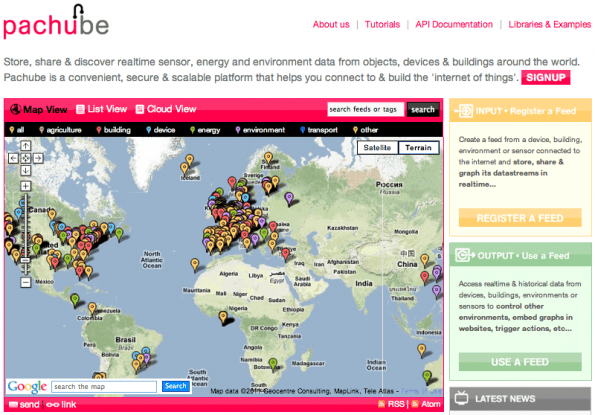Filter map by environment tag
Screen dimensions: 595x415
(260, 130)
